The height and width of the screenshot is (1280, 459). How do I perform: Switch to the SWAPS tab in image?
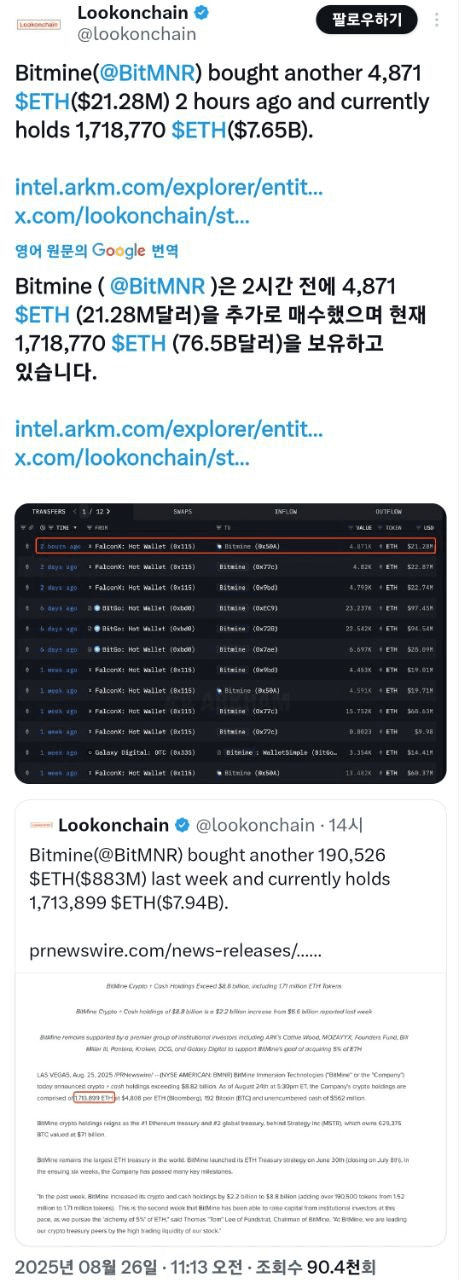pyautogui.click(x=182, y=512)
